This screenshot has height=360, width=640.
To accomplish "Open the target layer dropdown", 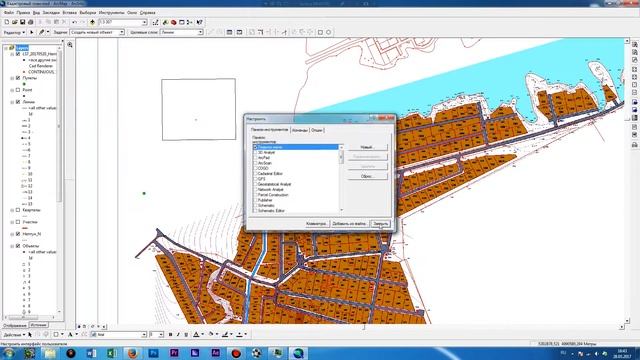I will [x=200, y=32].
